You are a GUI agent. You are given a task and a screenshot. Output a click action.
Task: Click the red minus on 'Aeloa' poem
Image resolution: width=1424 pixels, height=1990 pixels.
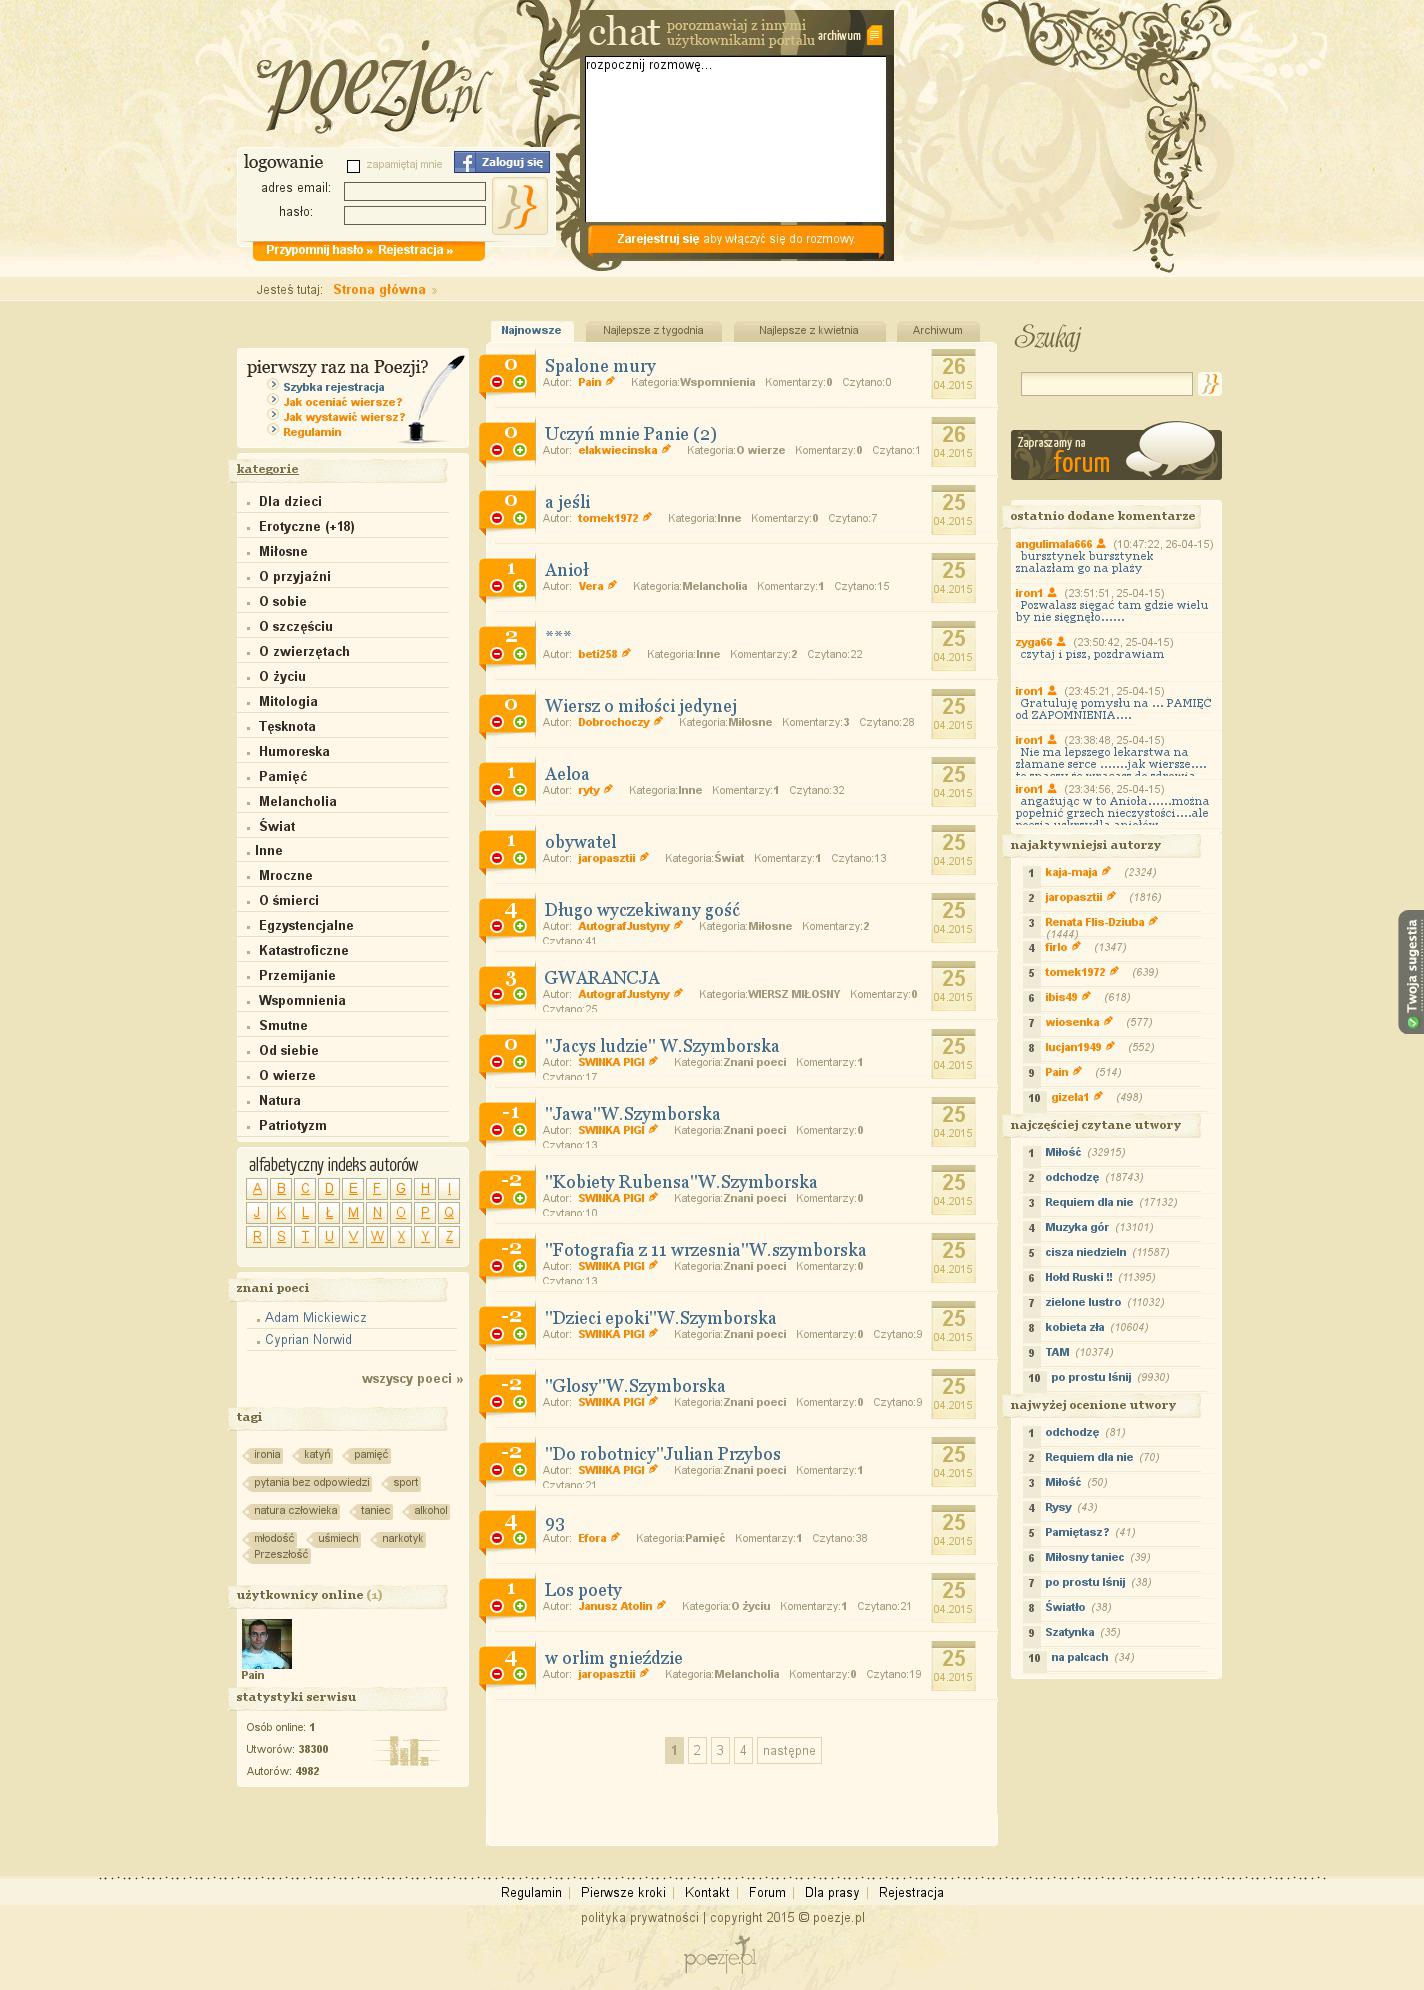tap(497, 791)
